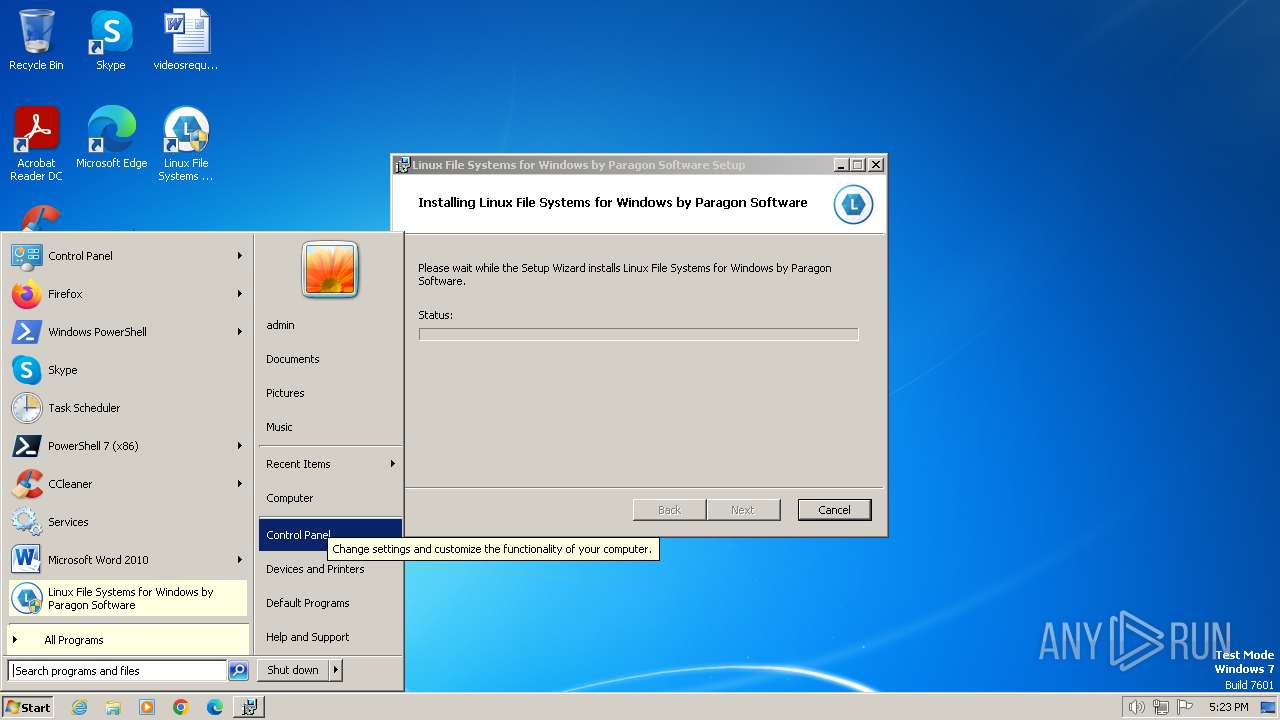Expand the PowerShell 7 (x86) jump list arrow
This screenshot has height=720, width=1280.
240,446
